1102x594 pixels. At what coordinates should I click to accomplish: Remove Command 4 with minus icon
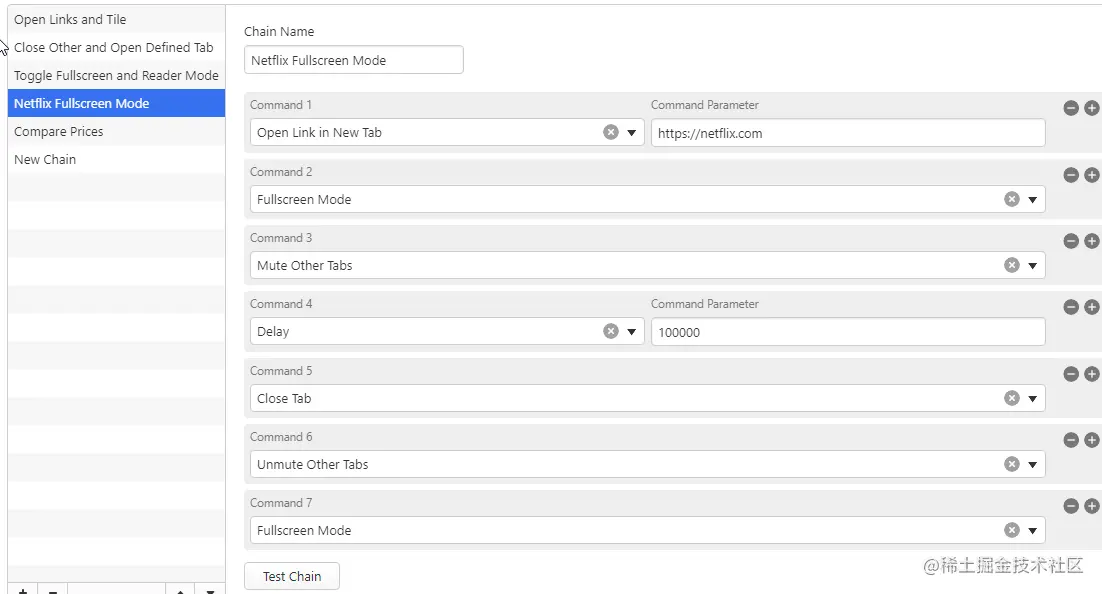click(x=1070, y=307)
